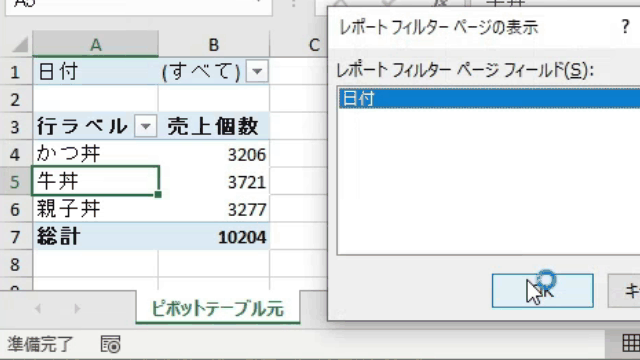Click the Name Box field

(139, 6)
